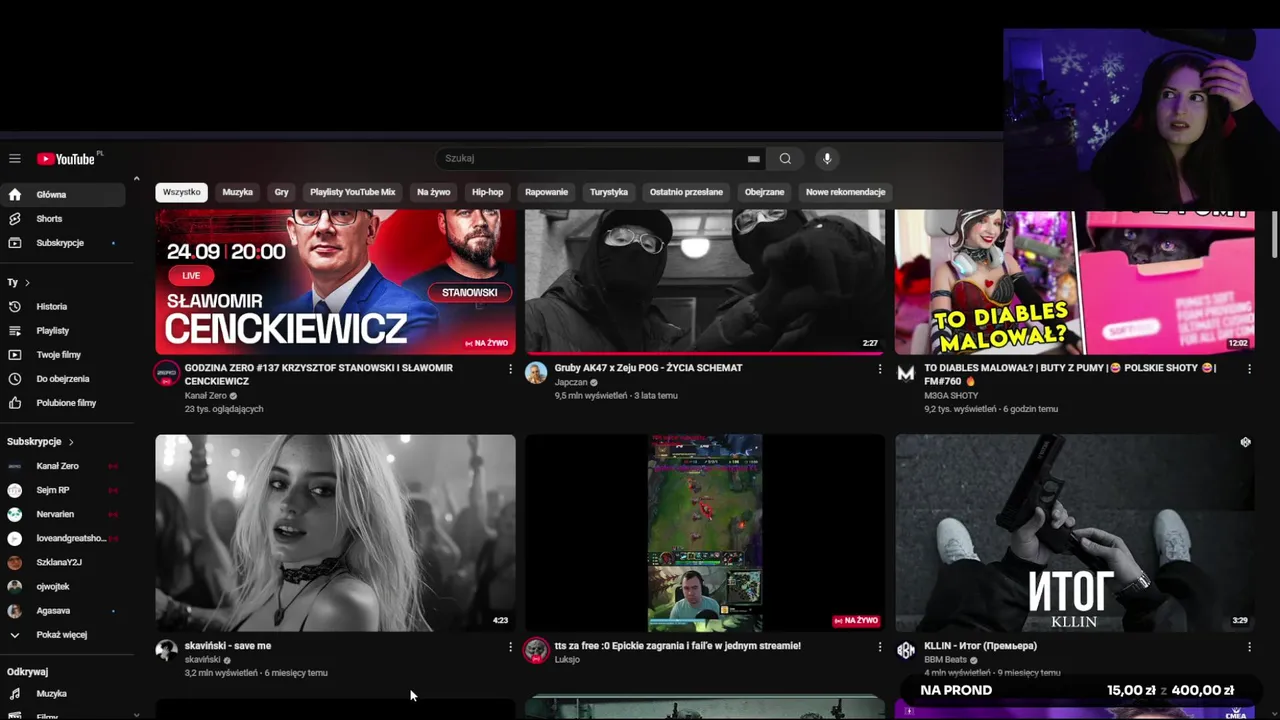Click the YouTube logo

tap(66, 159)
